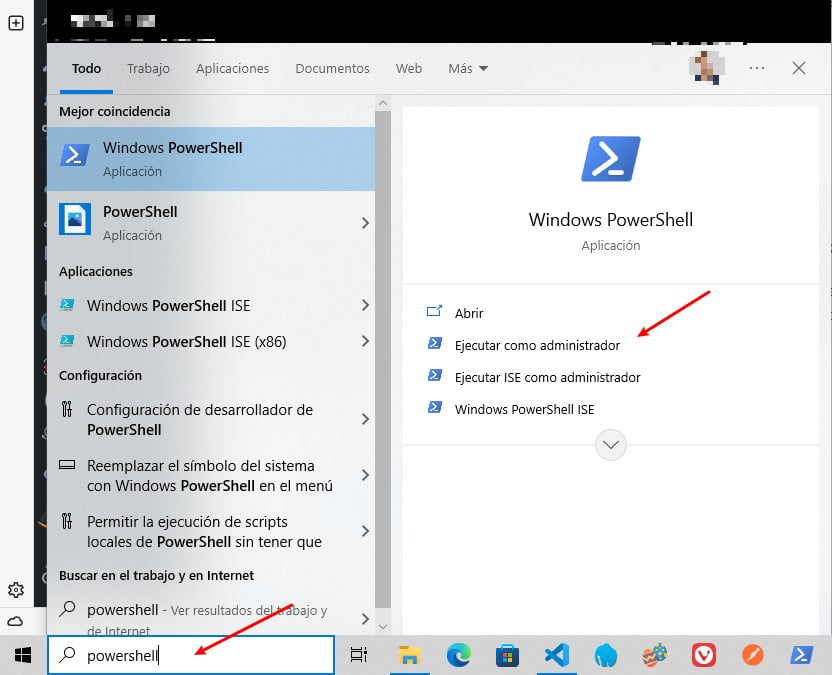The width and height of the screenshot is (832, 675).
Task: Click Windows PowerShell icon in best match
Action: tap(75, 155)
